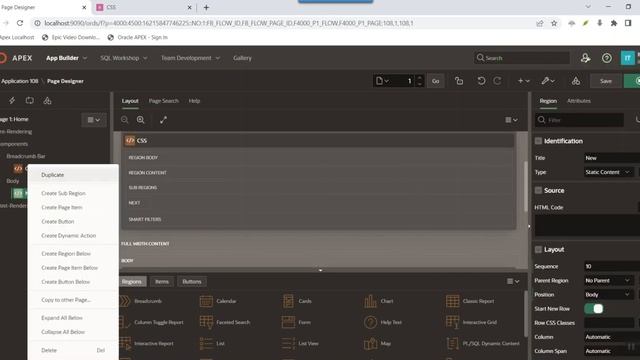The width and height of the screenshot is (640, 360).
Task: Collapse the Source property group
Action: coord(538,190)
